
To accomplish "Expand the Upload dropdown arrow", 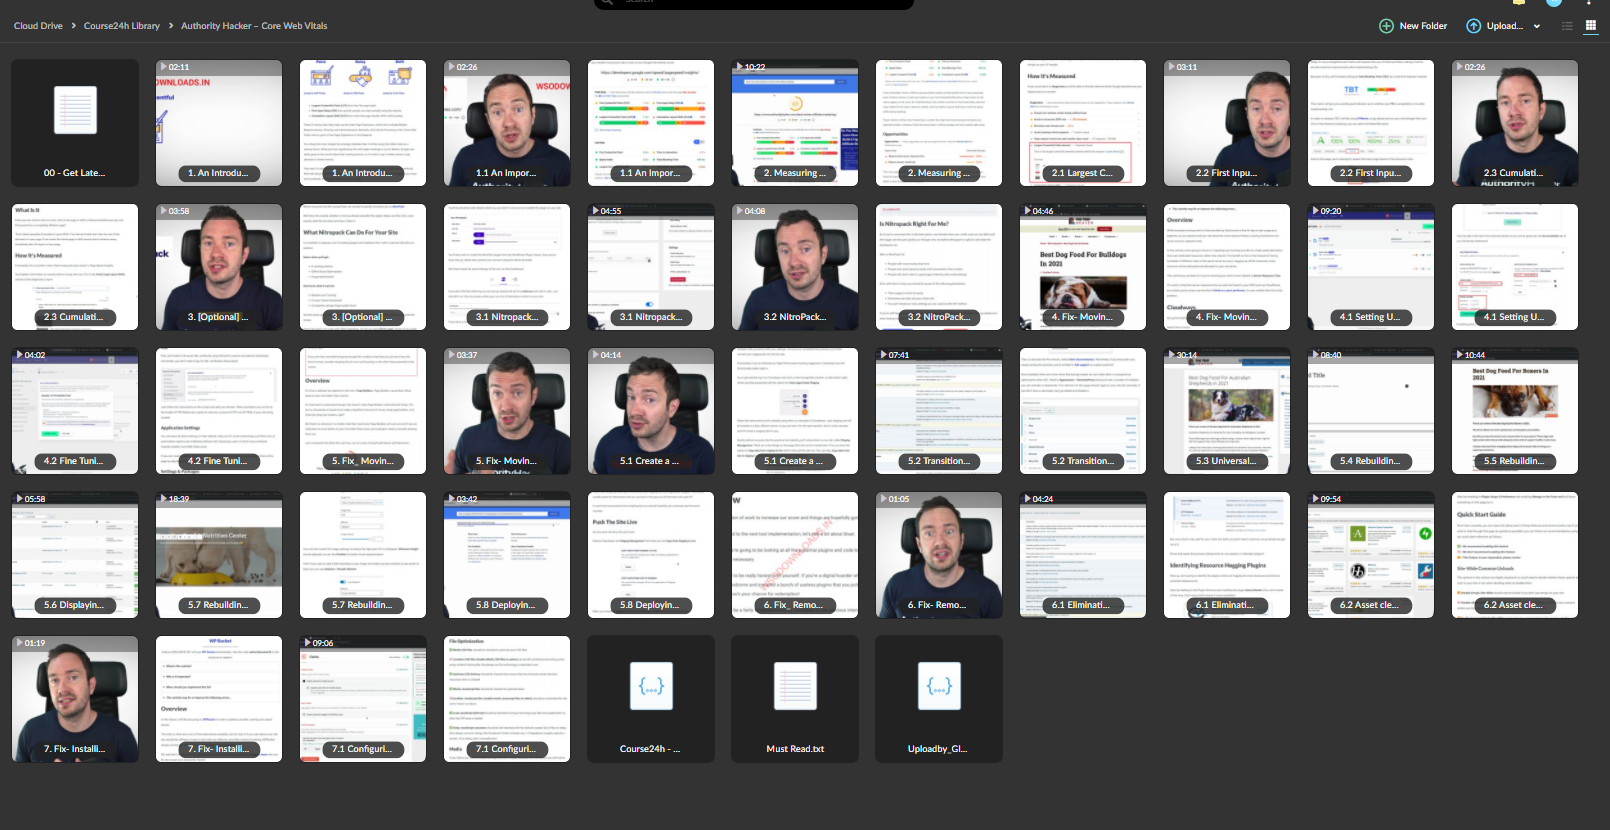I will (x=1537, y=26).
